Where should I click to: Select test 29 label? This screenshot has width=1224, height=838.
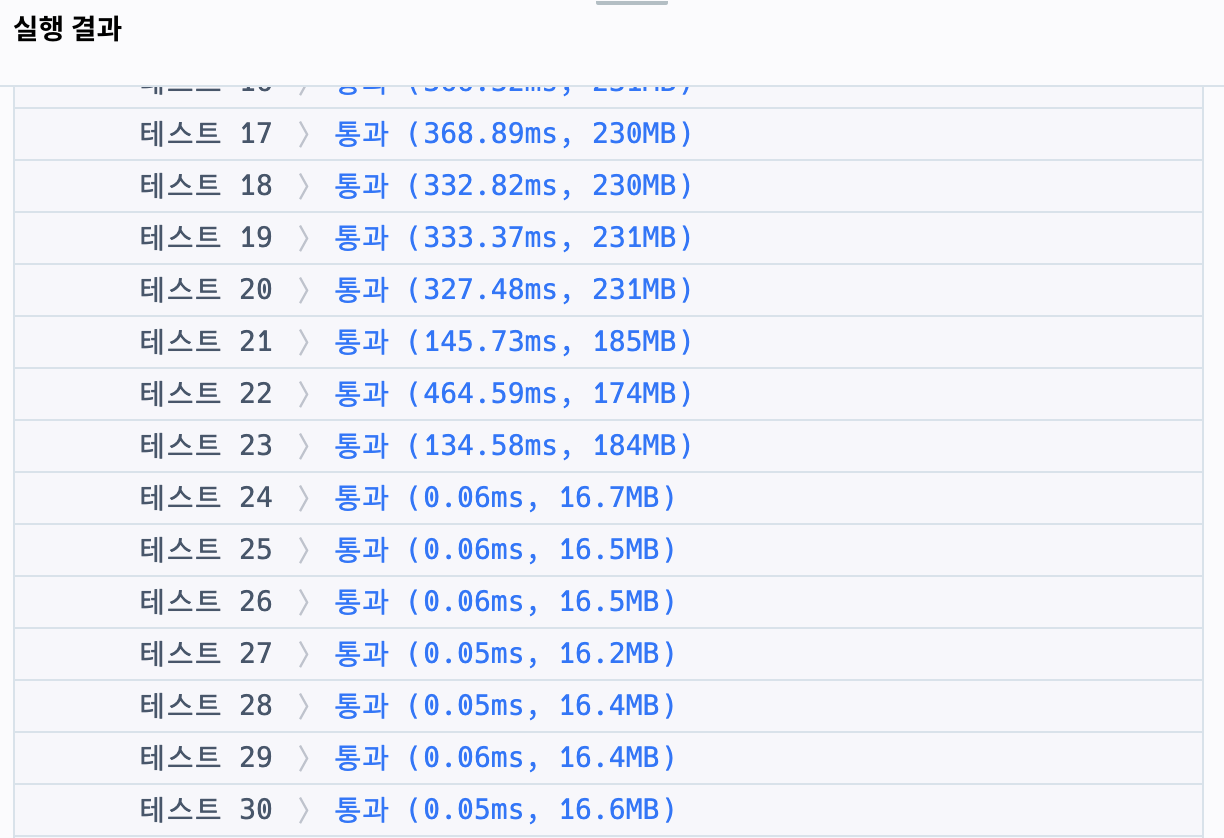206,757
